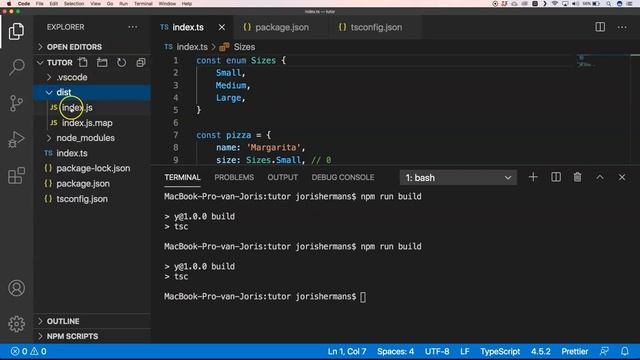Viewport: 640px width, 360px height.
Task: Open the Terminal menu in menu bar
Action: [143, 3]
